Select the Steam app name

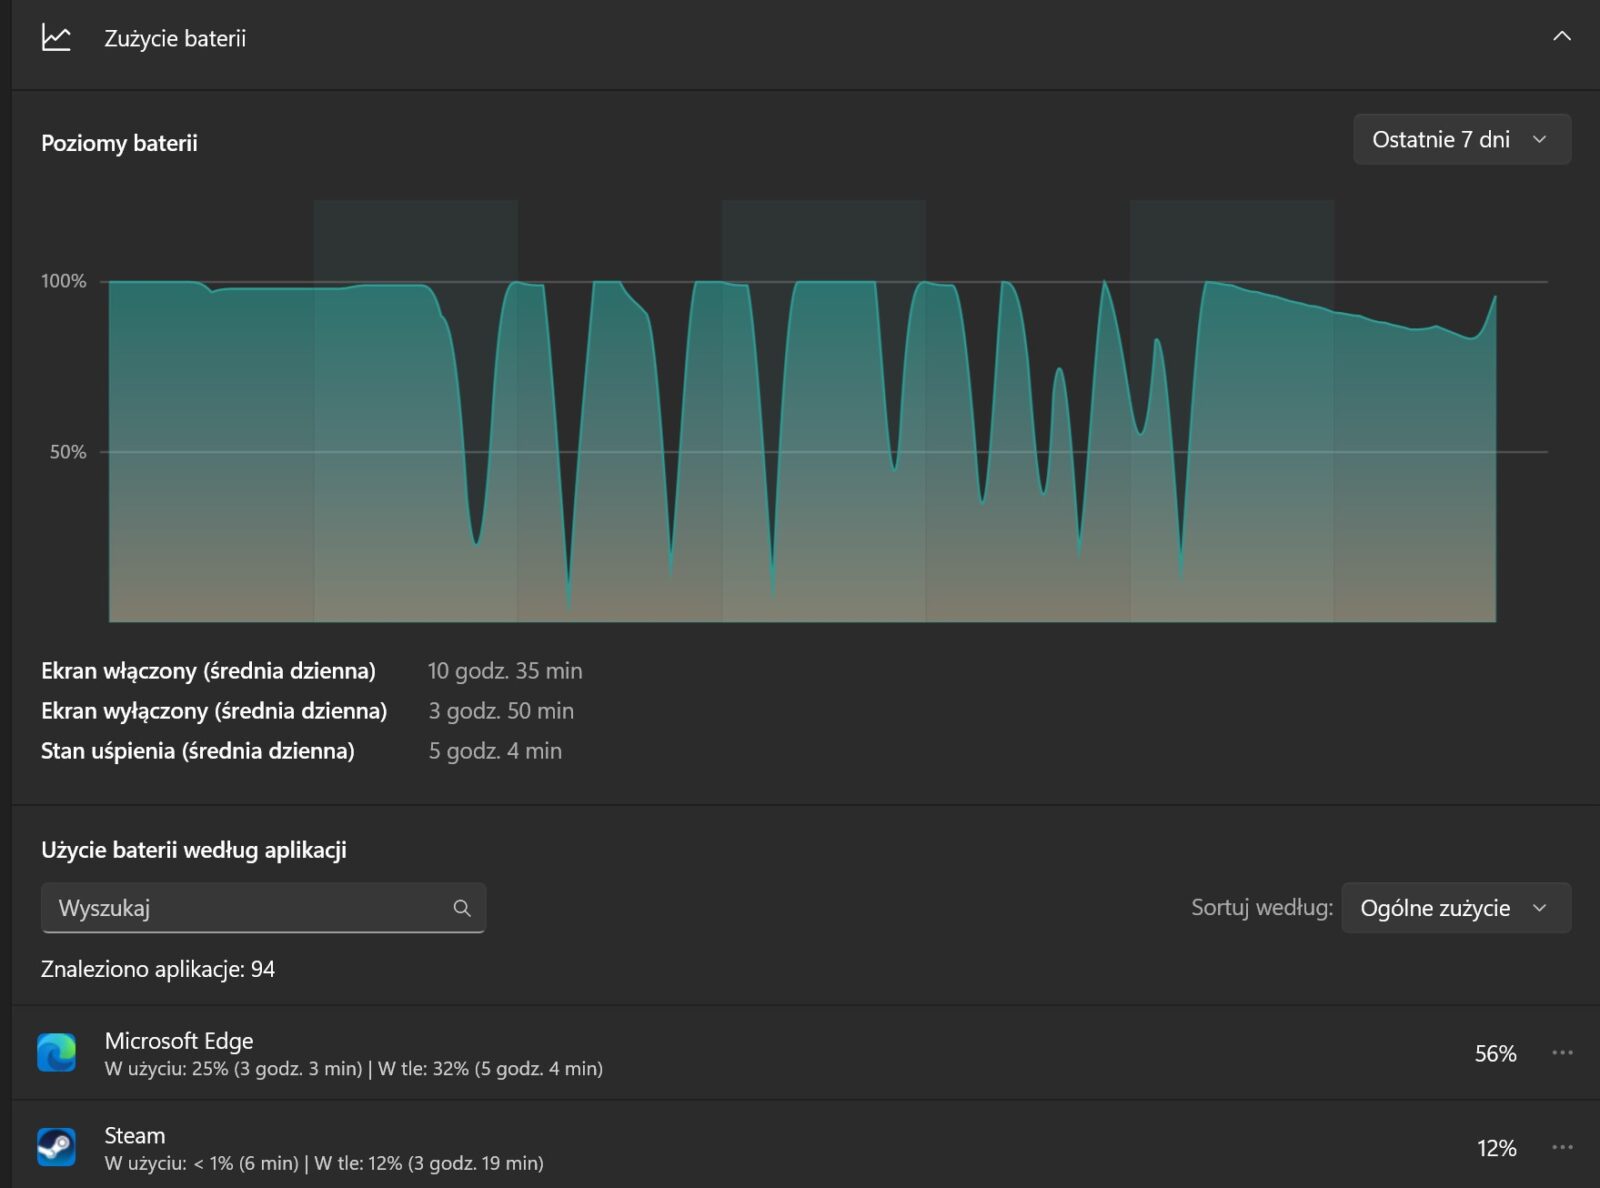pos(135,1136)
